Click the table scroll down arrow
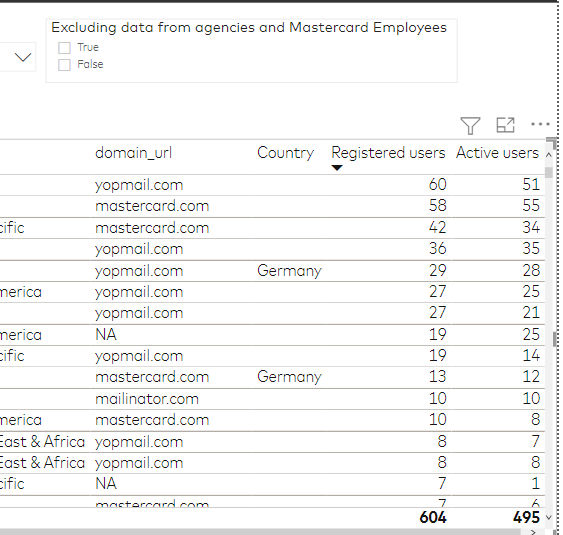The height and width of the screenshot is (535, 563). 549,517
